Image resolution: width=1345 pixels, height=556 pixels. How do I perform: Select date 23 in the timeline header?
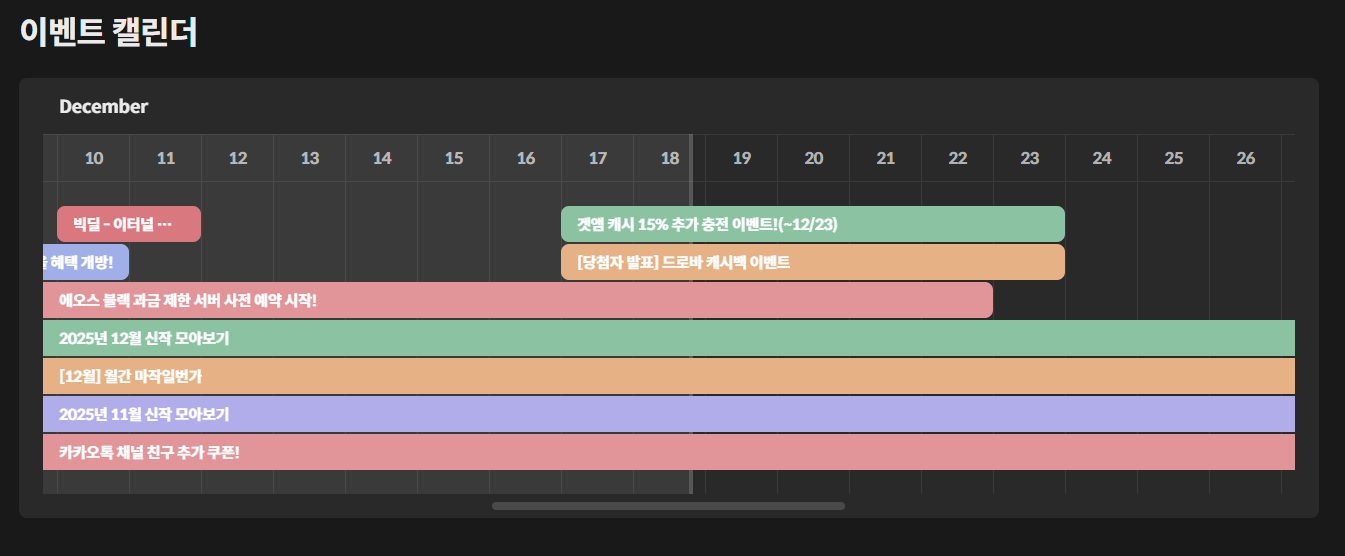coord(1030,158)
